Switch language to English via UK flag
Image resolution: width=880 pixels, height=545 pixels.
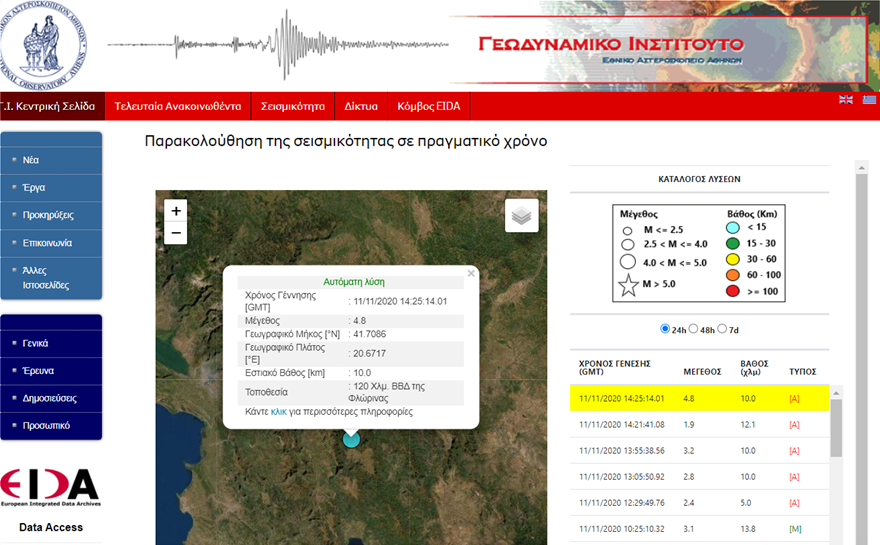coord(846,99)
